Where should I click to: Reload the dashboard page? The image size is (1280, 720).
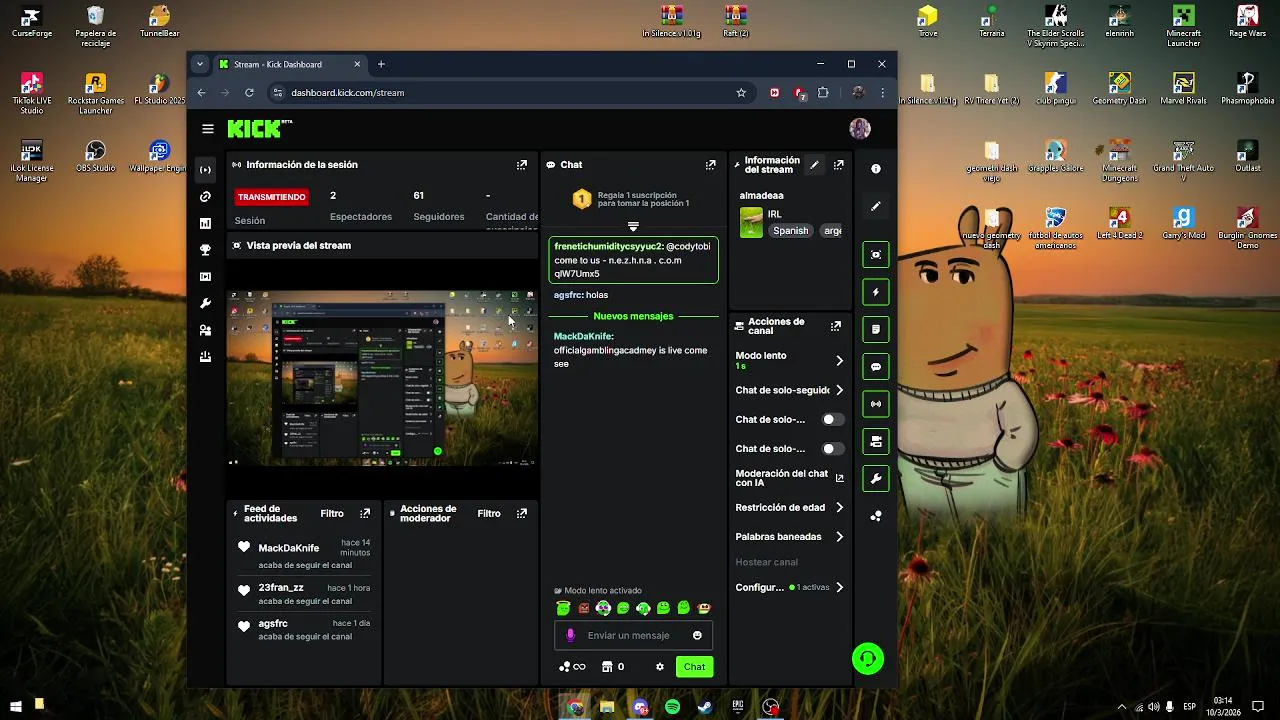click(x=249, y=92)
